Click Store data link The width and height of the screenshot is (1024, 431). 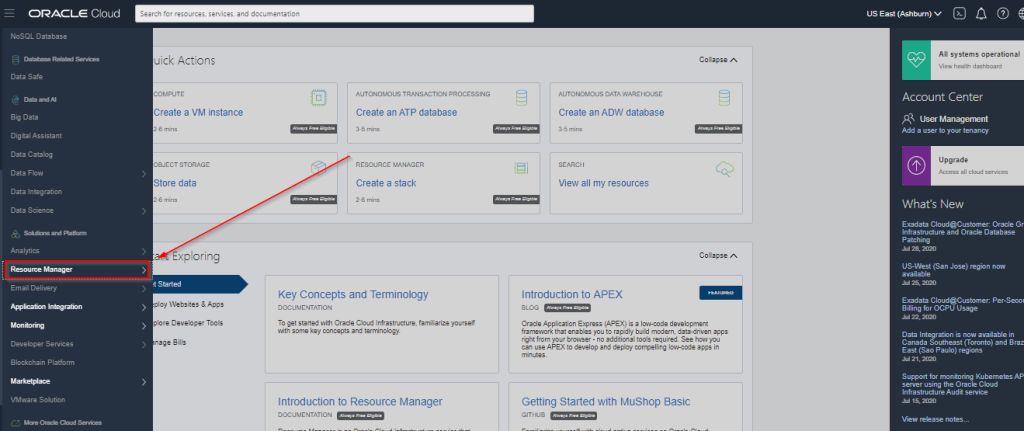[175, 183]
